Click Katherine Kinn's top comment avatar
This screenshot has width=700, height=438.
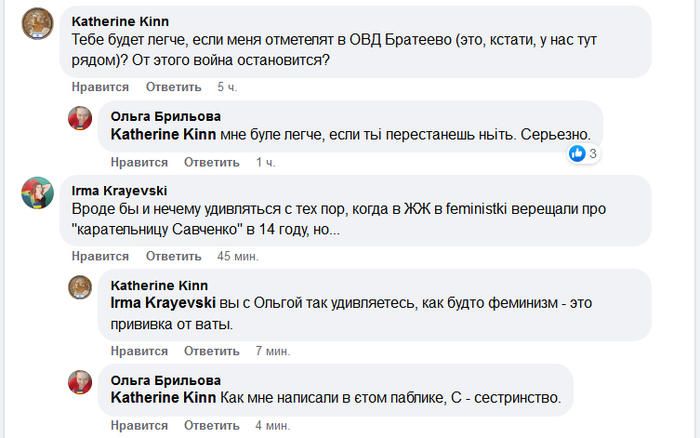(x=37, y=24)
